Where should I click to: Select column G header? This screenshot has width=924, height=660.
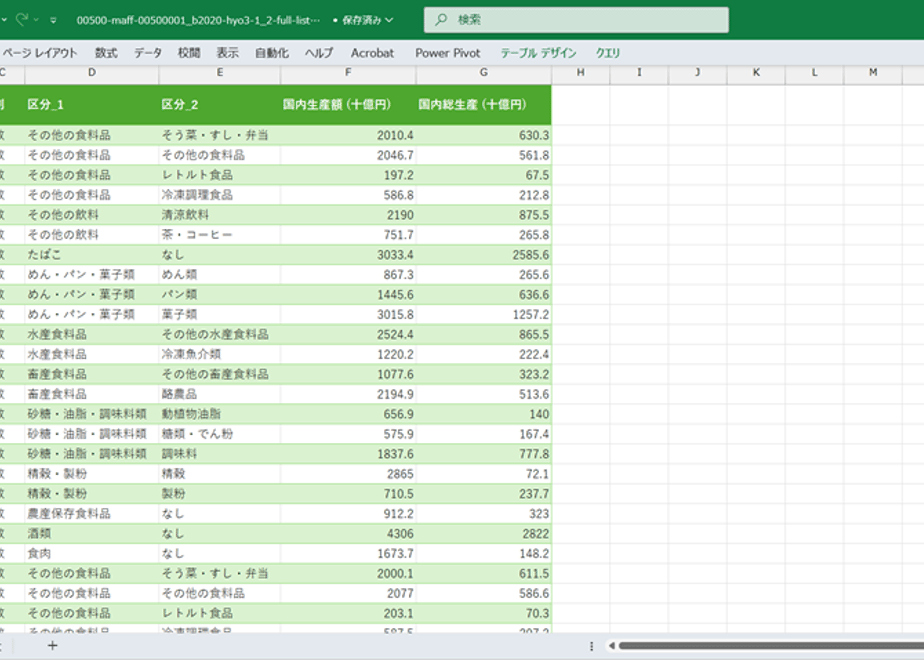point(484,72)
